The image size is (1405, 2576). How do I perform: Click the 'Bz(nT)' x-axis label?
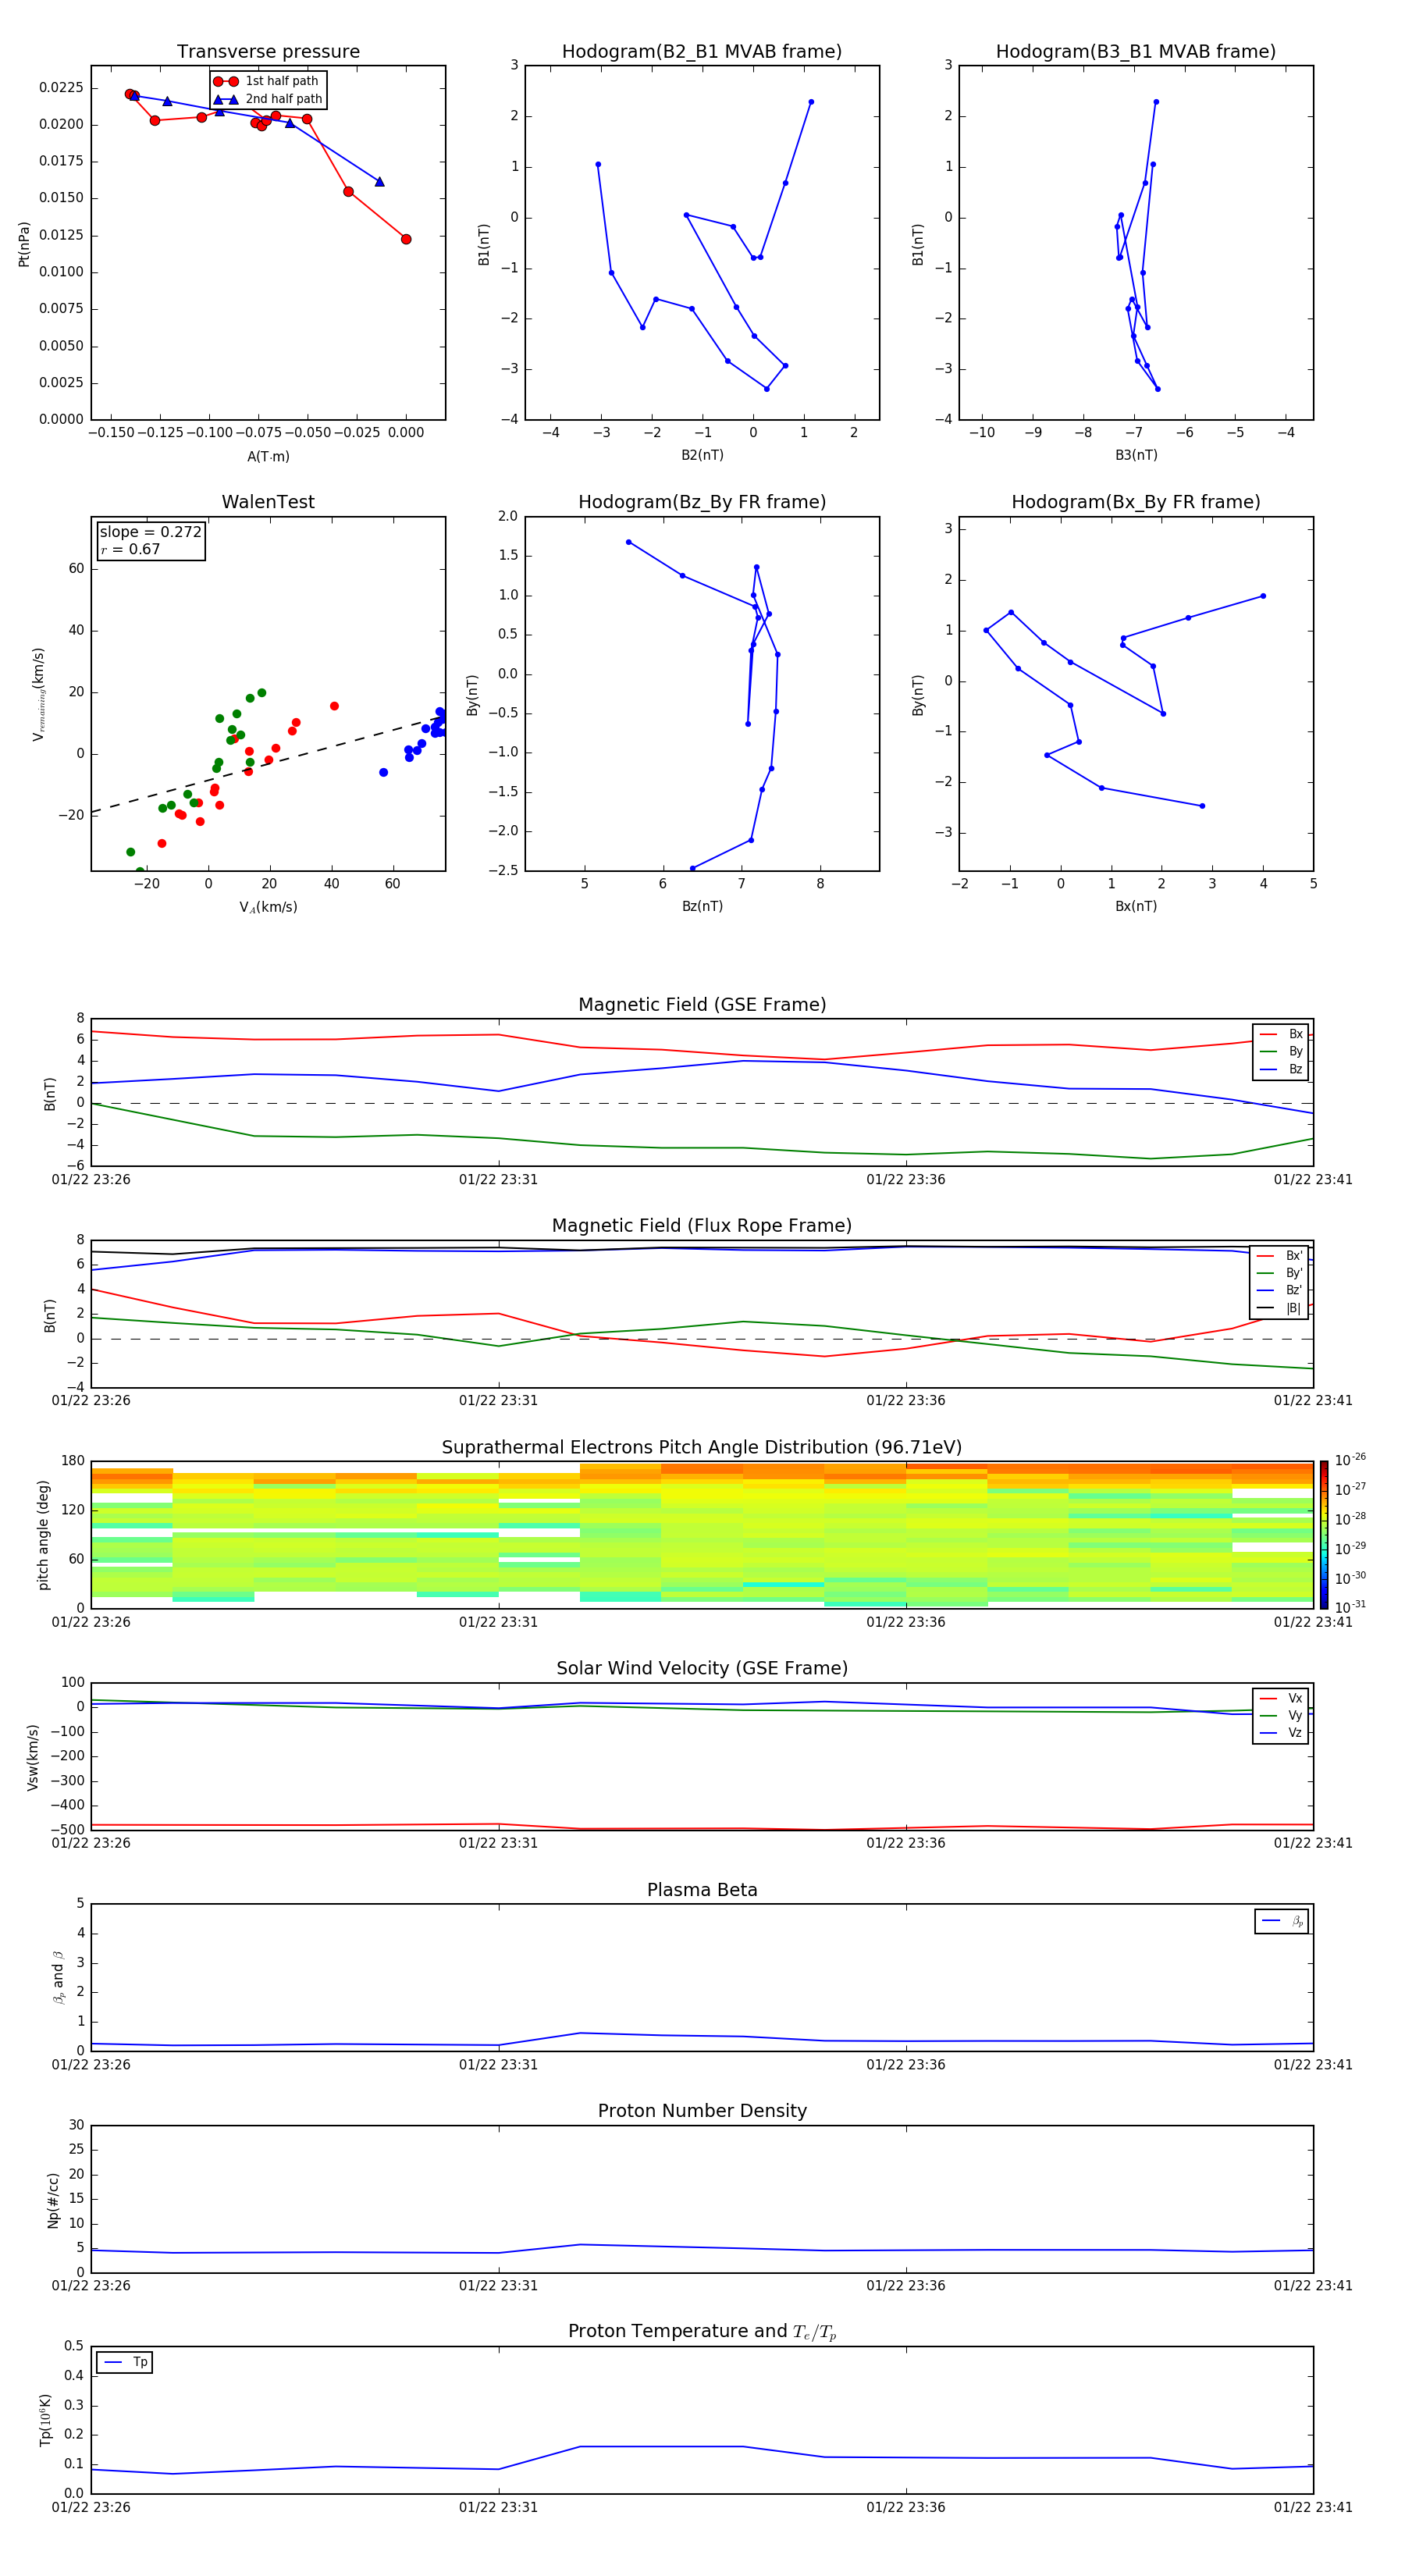click(702, 906)
